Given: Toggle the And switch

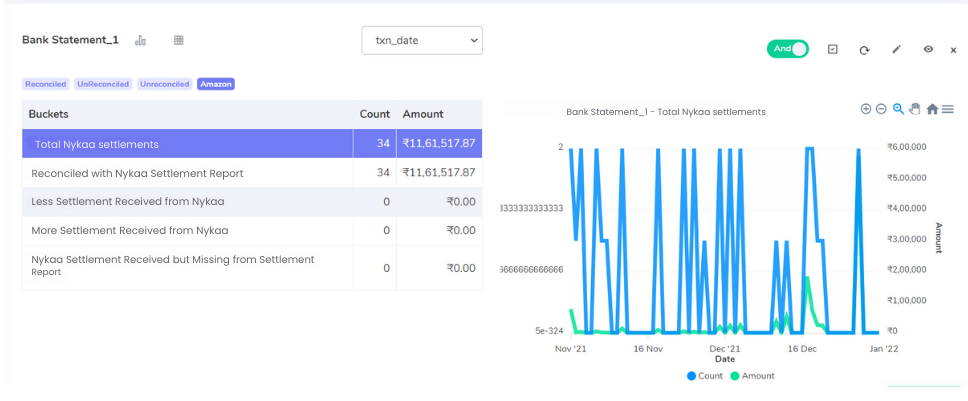Looking at the screenshot, I should [x=788, y=49].
